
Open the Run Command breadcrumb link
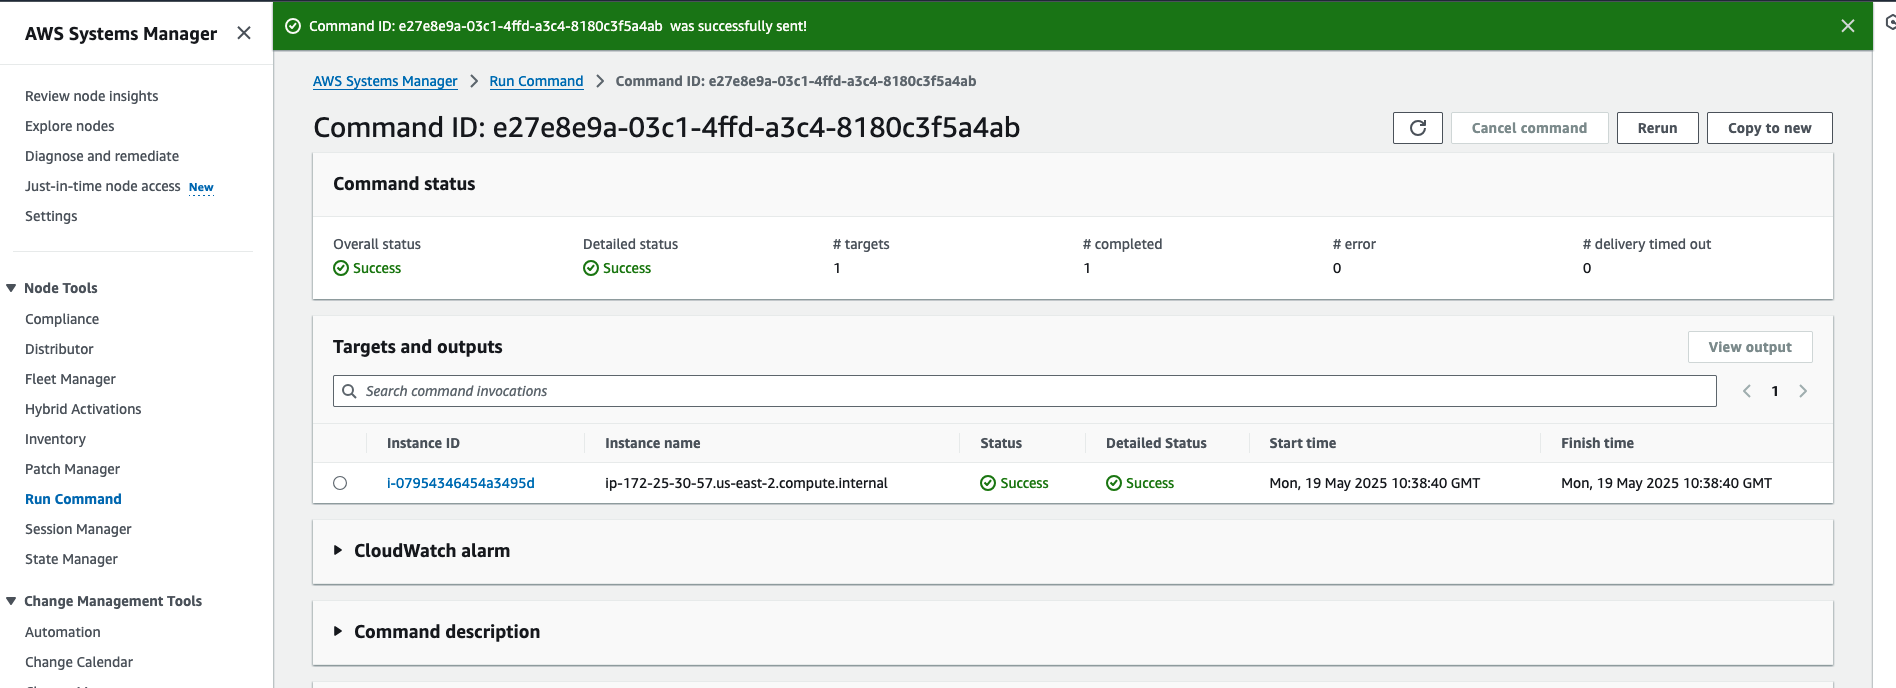coord(536,81)
